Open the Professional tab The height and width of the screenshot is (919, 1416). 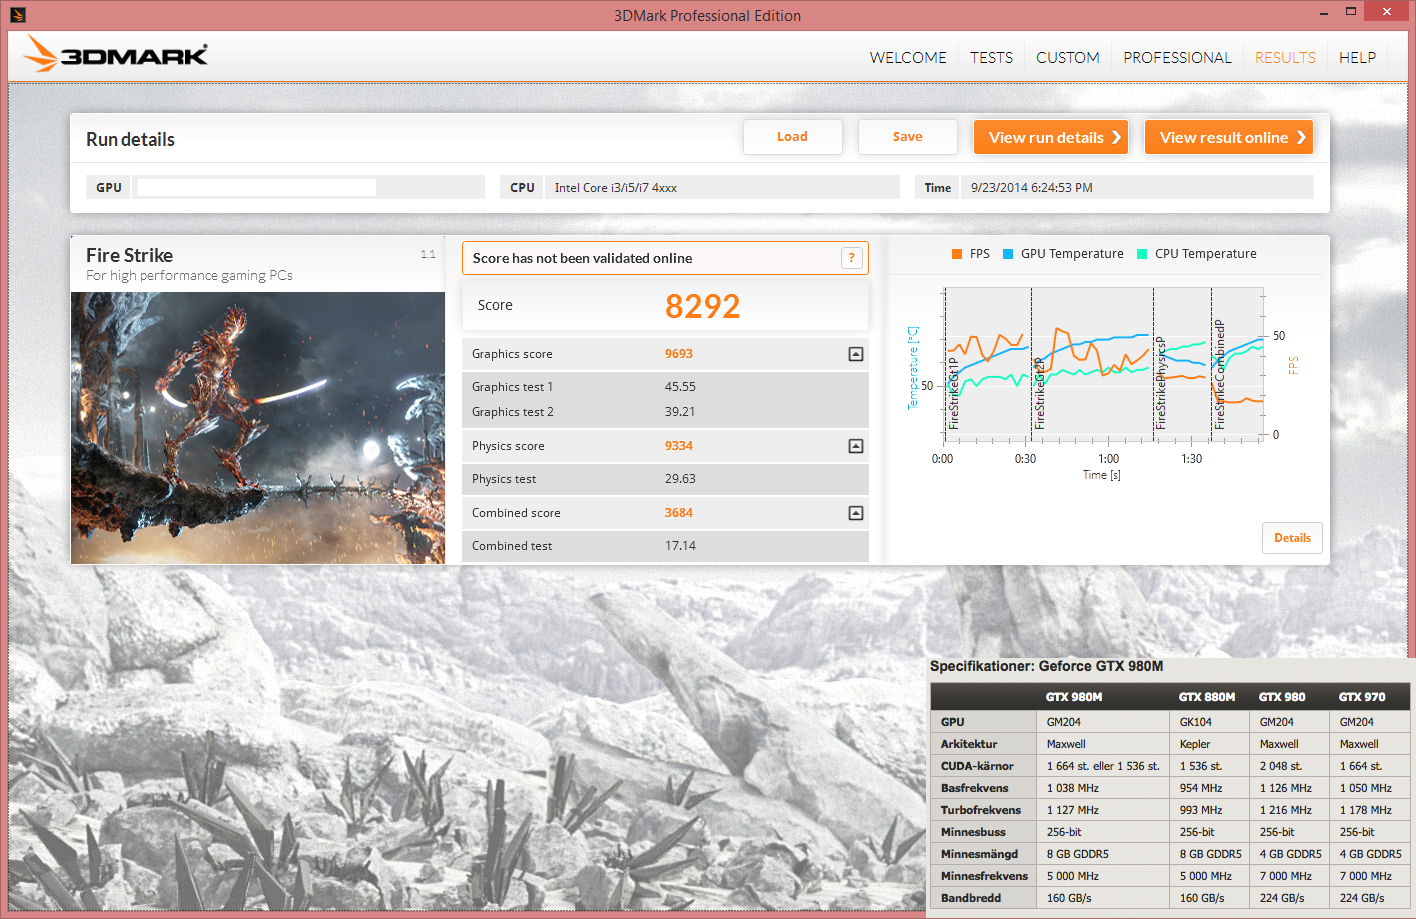click(1177, 58)
